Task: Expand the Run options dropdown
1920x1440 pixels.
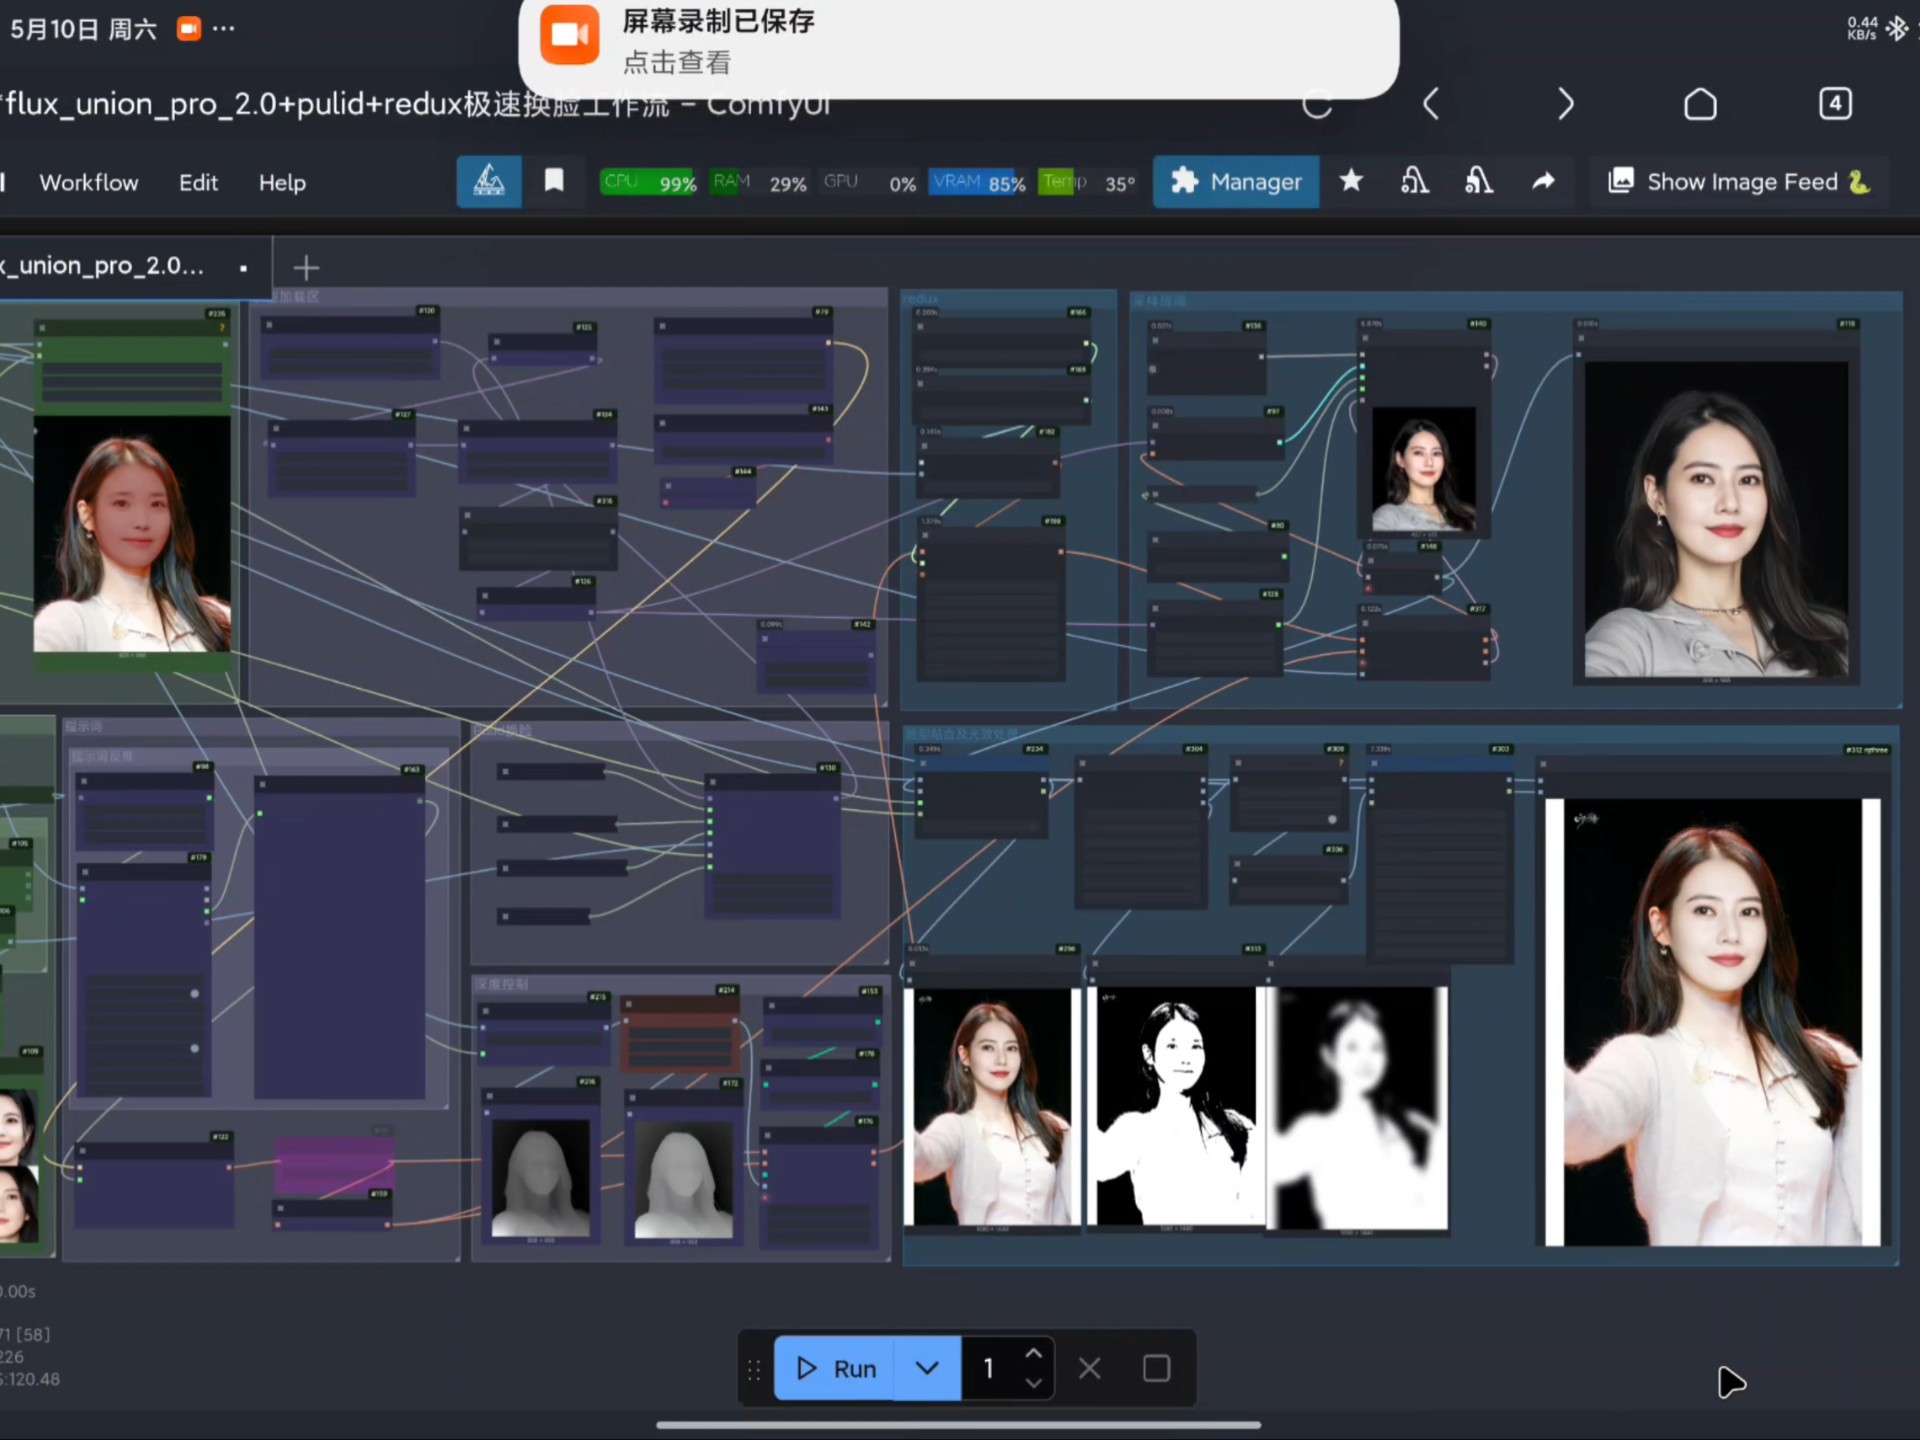Action: [927, 1368]
